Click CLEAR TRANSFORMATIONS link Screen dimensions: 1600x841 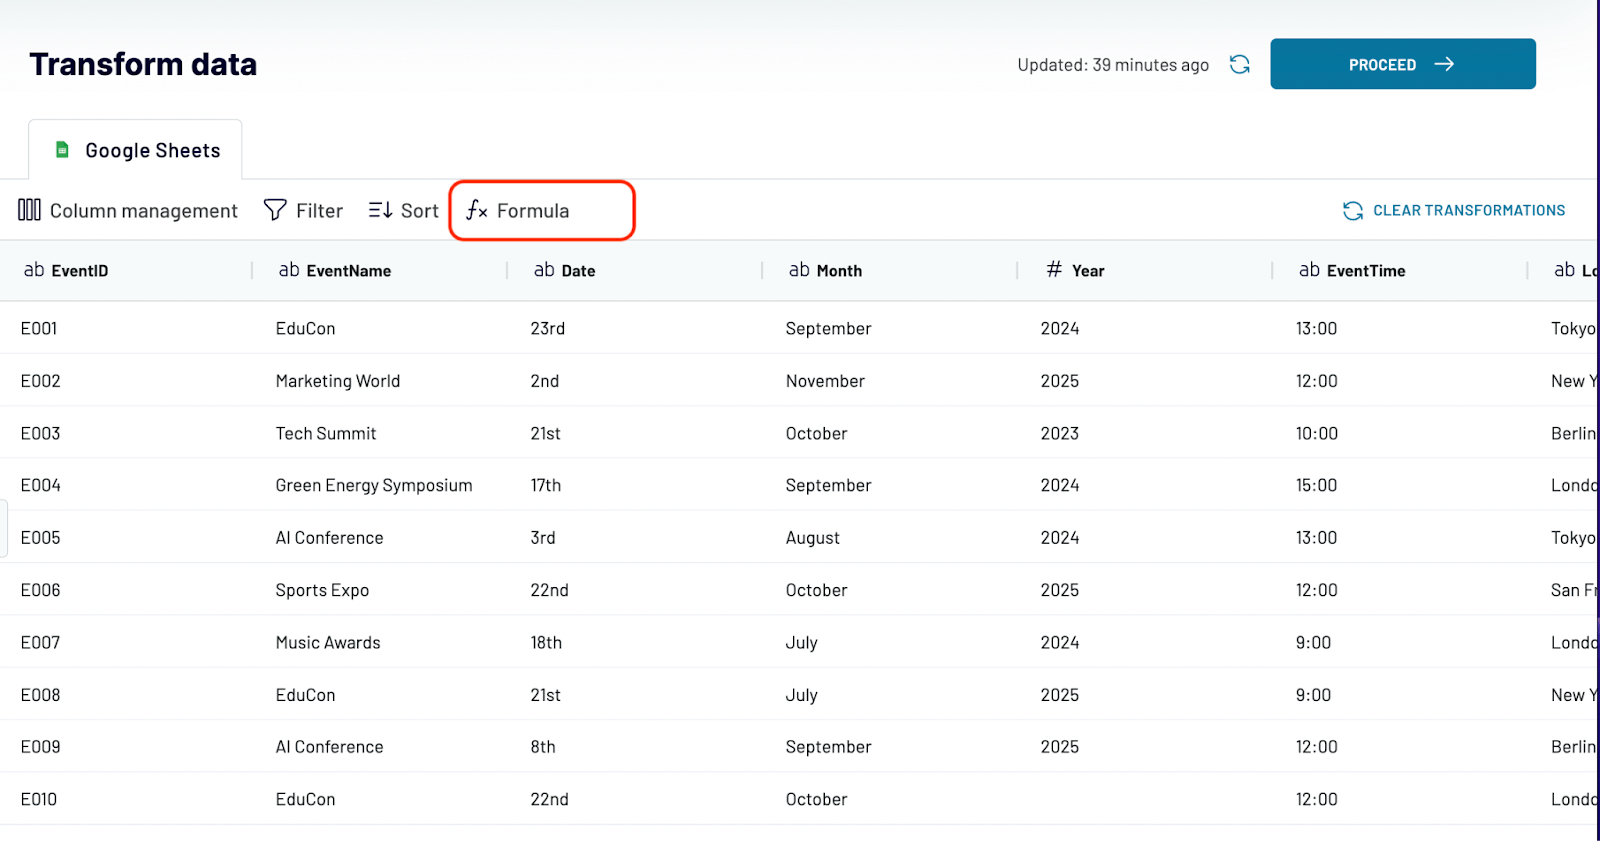click(1469, 210)
